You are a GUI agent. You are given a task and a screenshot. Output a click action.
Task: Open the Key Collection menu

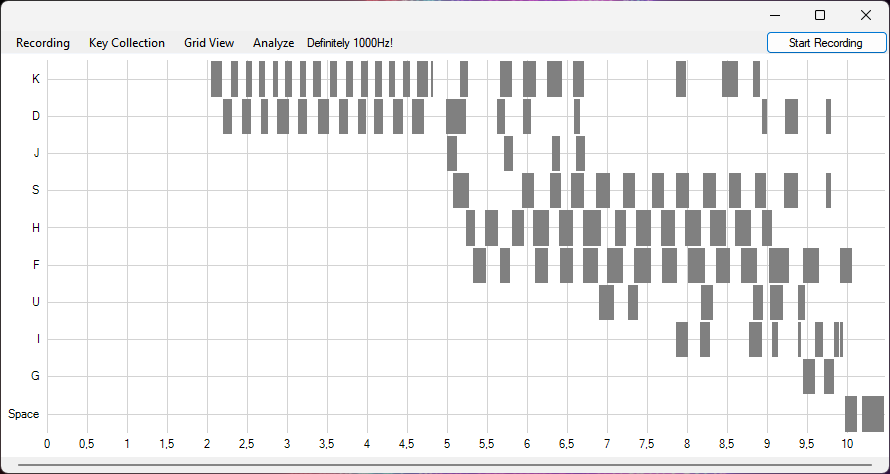(127, 43)
